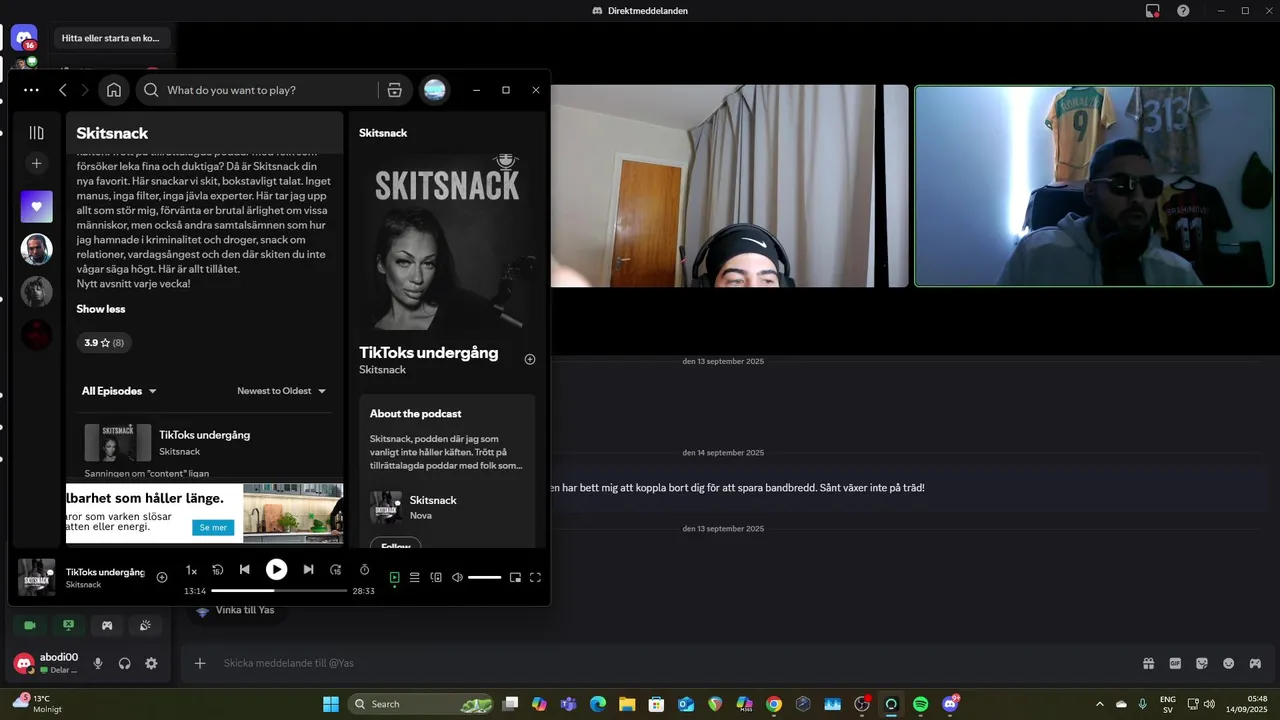This screenshot has width=1280, height=720.
Task: Skip to the previous track
Action: (x=245, y=570)
